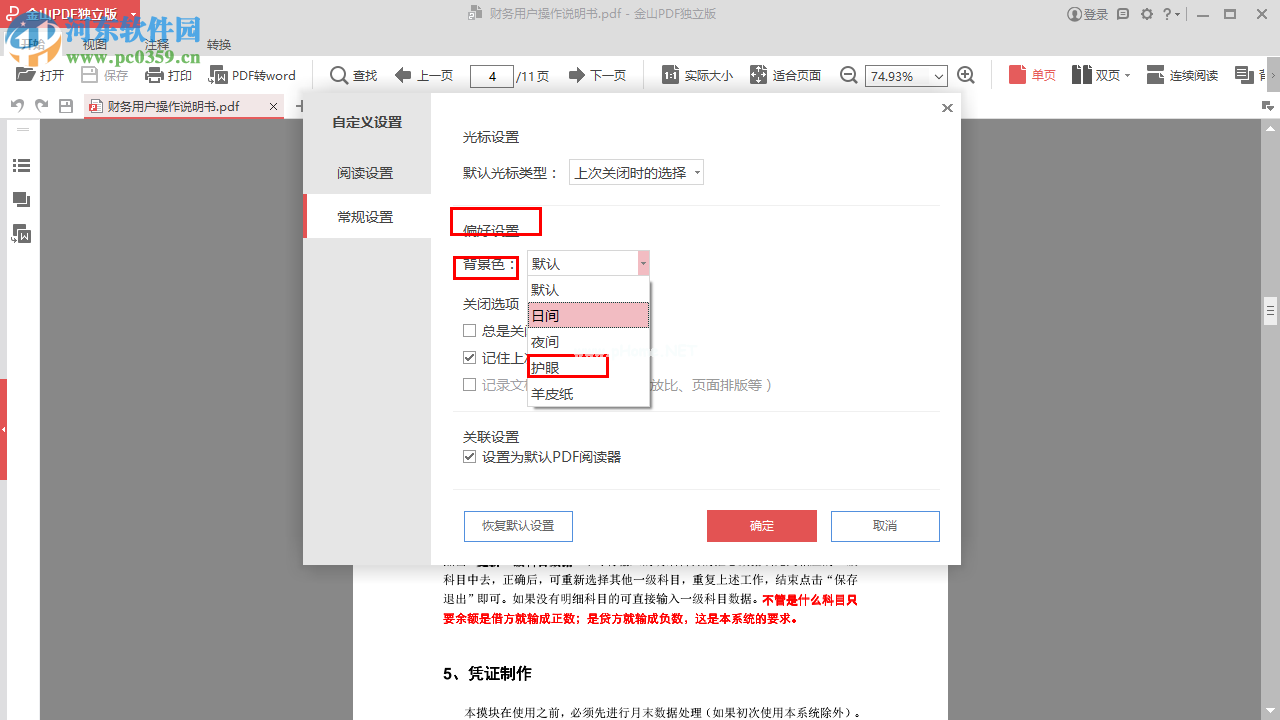Viewport: 1280px width, 720px height.
Task: Click 登录 login user icon
Action: pos(1088,14)
